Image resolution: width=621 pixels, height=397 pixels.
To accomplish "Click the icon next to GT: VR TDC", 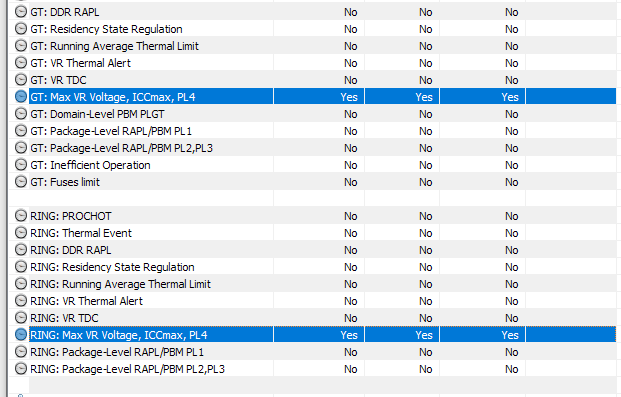I will 21,80.
